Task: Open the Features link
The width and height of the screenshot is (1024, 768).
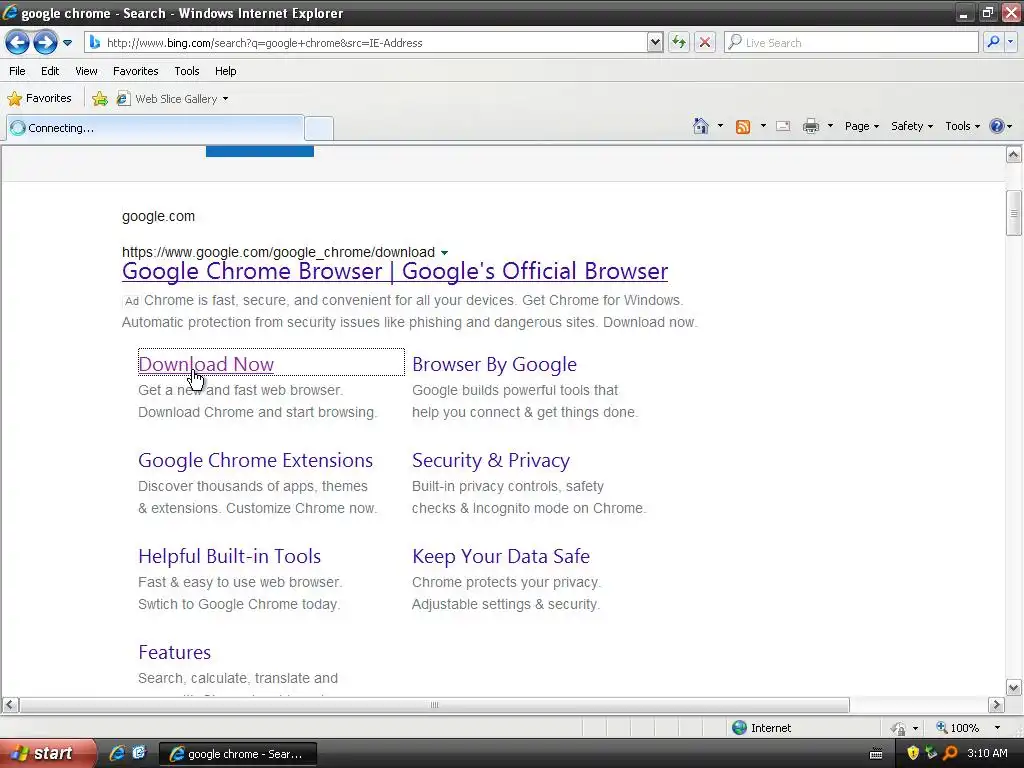Action: click(x=174, y=652)
